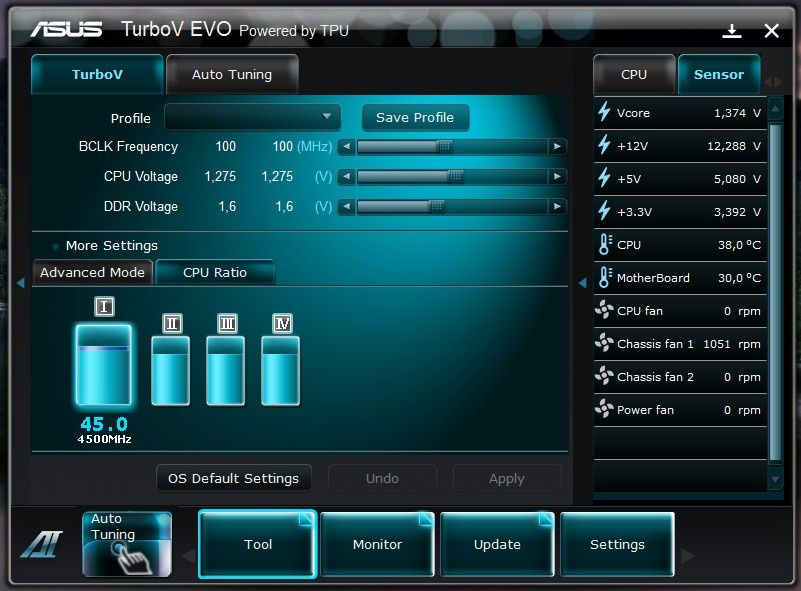This screenshot has width=801, height=591.
Task: Show previous bottom menu items arrow
Action: click(189, 556)
